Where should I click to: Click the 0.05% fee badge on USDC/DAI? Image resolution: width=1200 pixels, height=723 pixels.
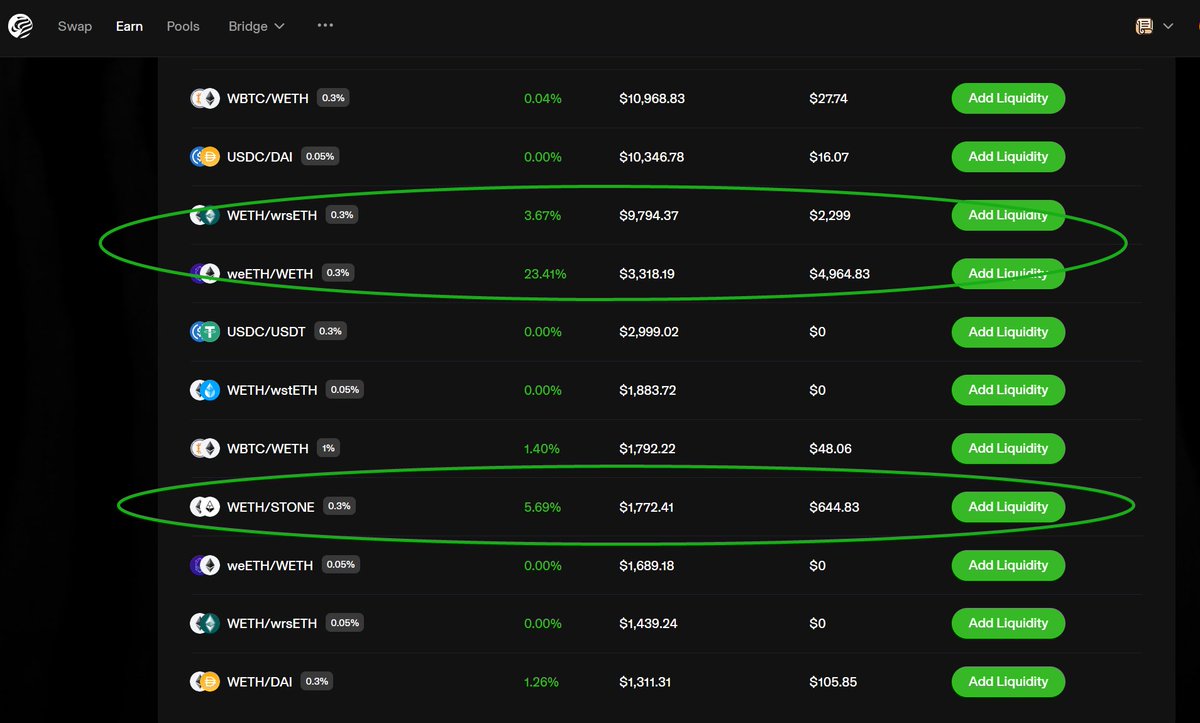coord(321,156)
